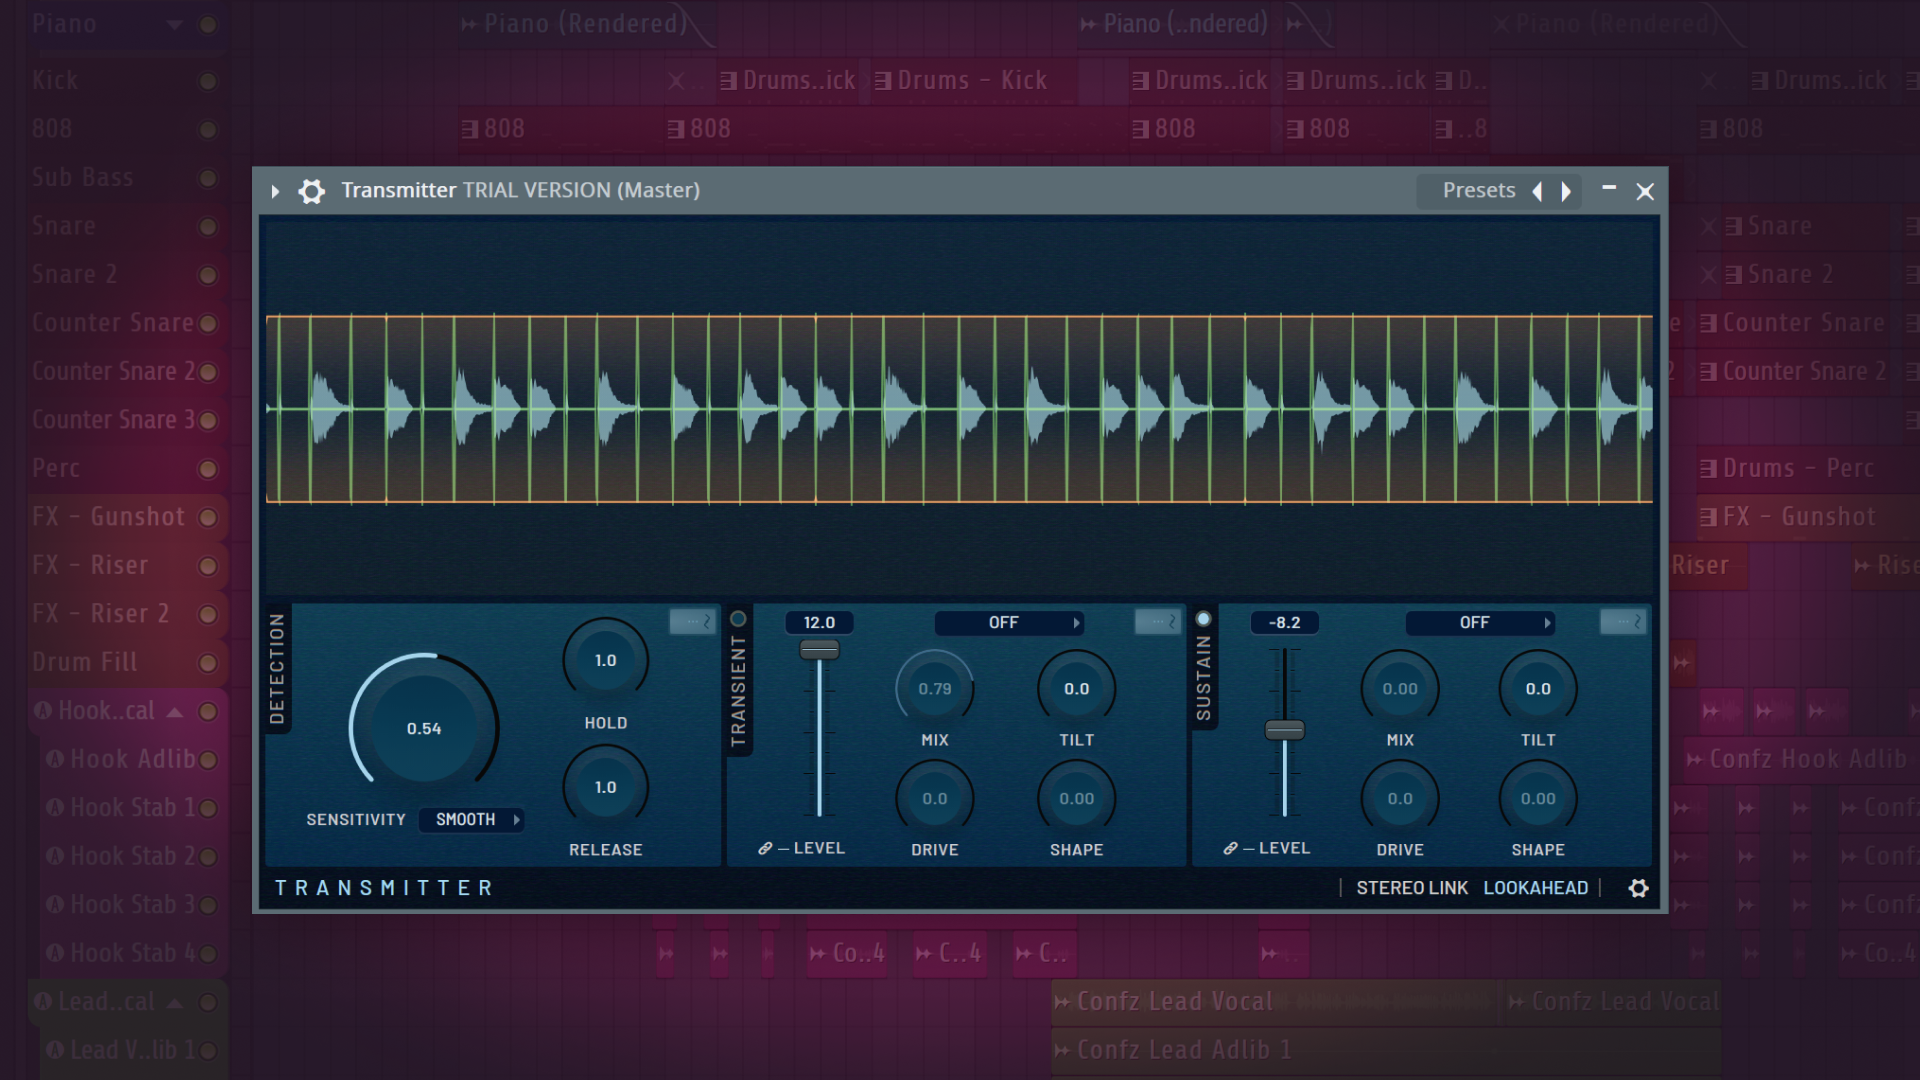1920x1080 pixels.
Task: Toggle the Sustain solo/listen button
Action: (x=1204, y=619)
